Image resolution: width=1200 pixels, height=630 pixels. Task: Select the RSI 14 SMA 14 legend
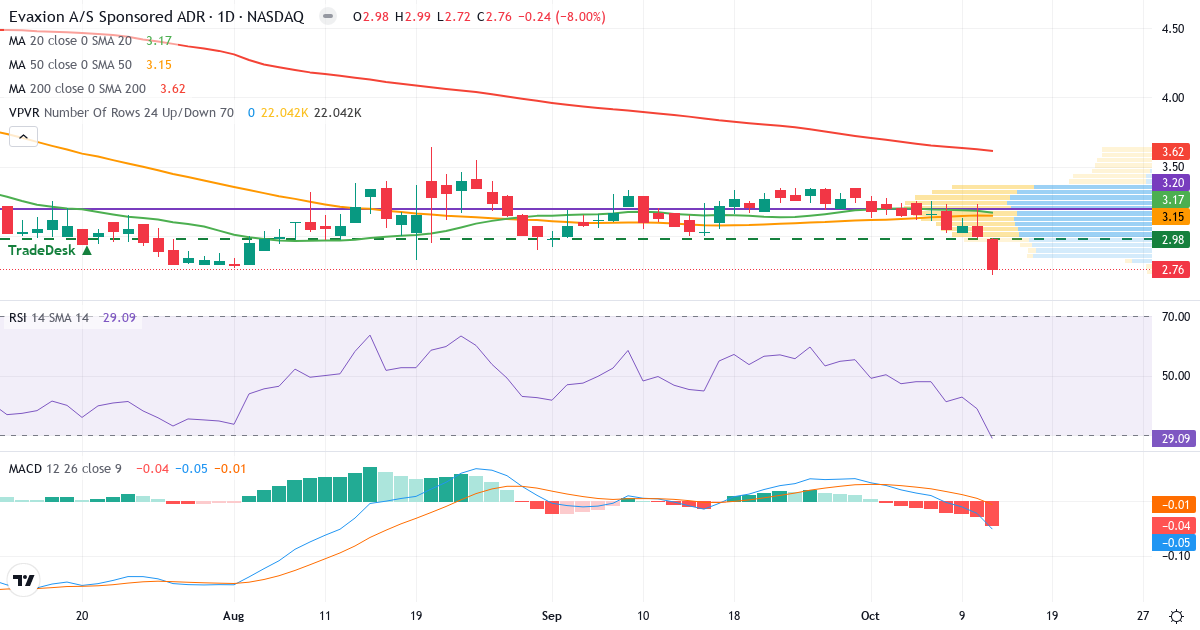click(x=49, y=317)
